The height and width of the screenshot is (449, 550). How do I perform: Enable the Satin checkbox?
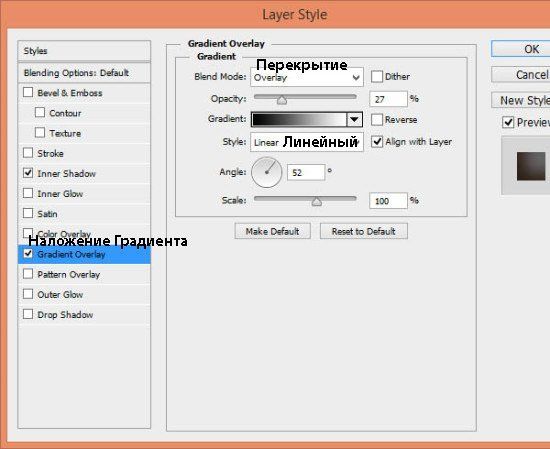pos(28,213)
